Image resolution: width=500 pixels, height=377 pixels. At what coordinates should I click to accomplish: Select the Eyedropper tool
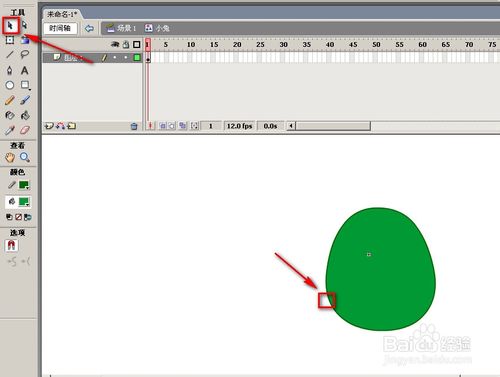click(x=10, y=130)
